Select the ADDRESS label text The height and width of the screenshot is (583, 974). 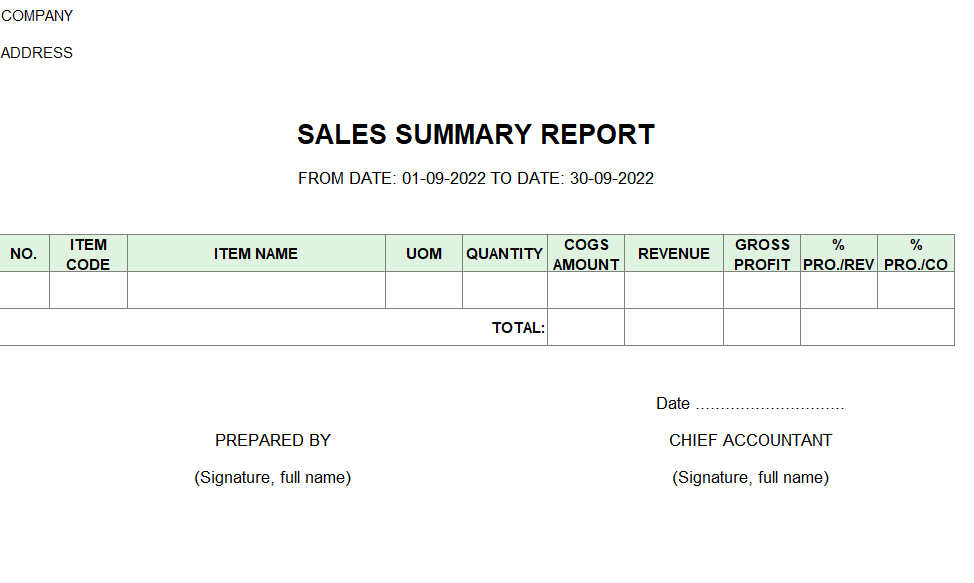click(37, 53)
